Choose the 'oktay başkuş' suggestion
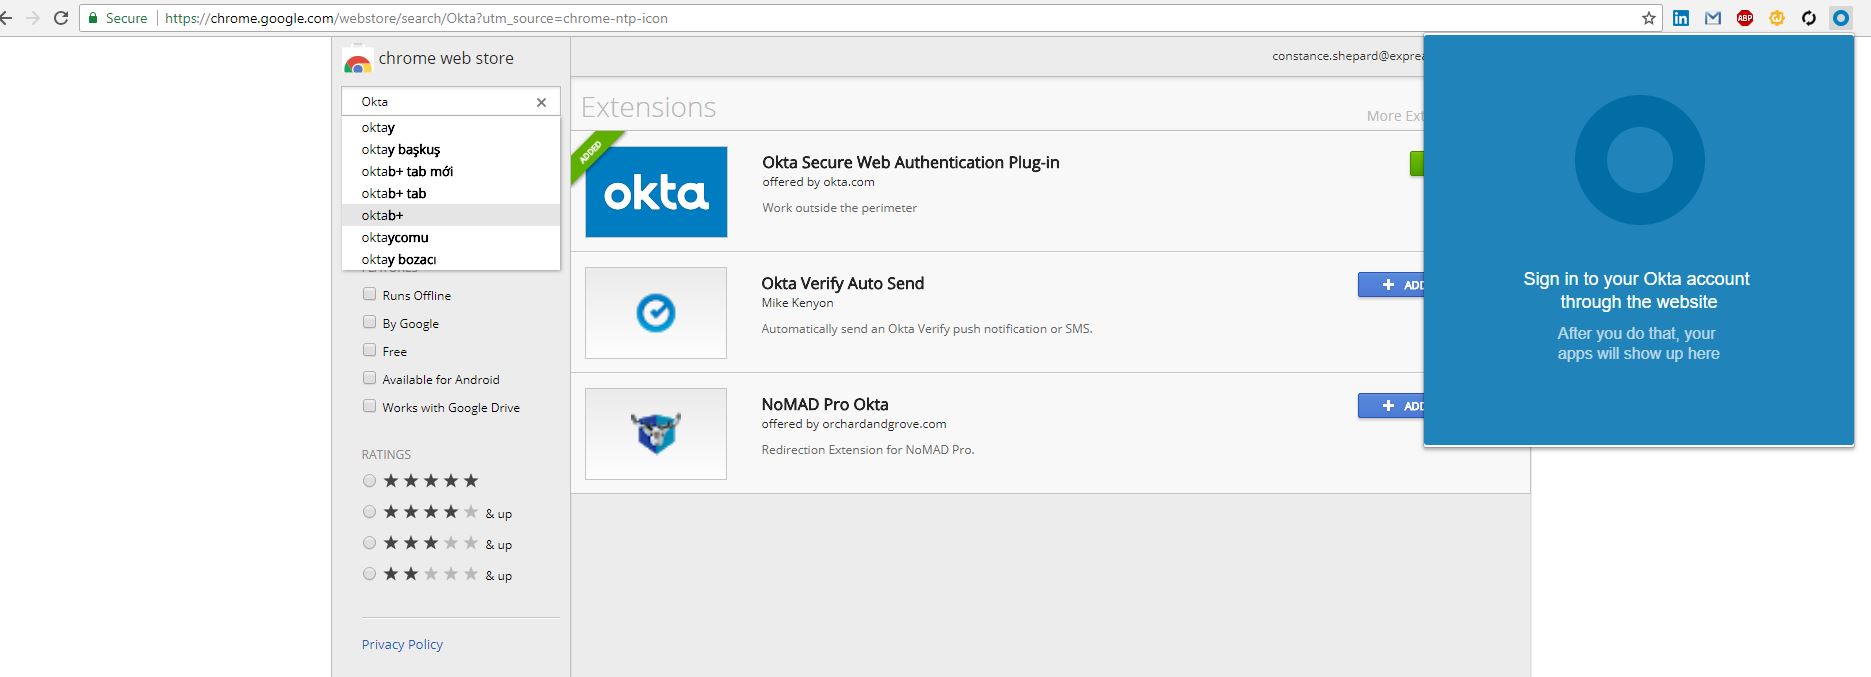1871x677 pixels. click(451, 149)
